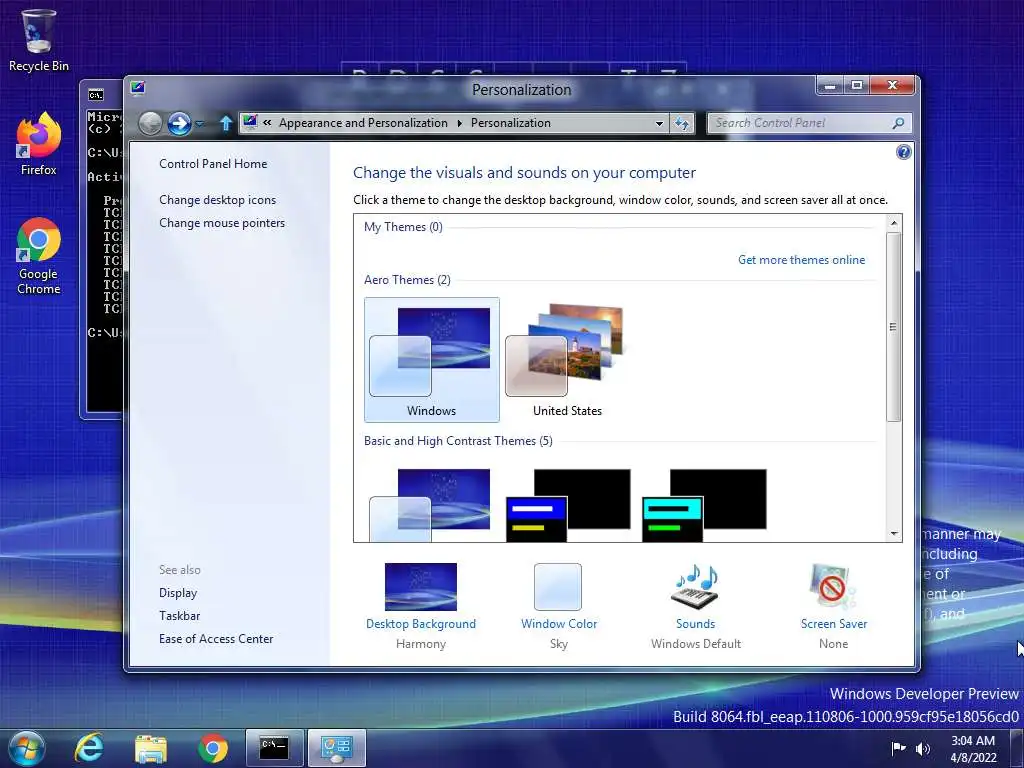Click the breadcrumb double chevron
The height and width of the screenshot is (768, 1024).
267,123
